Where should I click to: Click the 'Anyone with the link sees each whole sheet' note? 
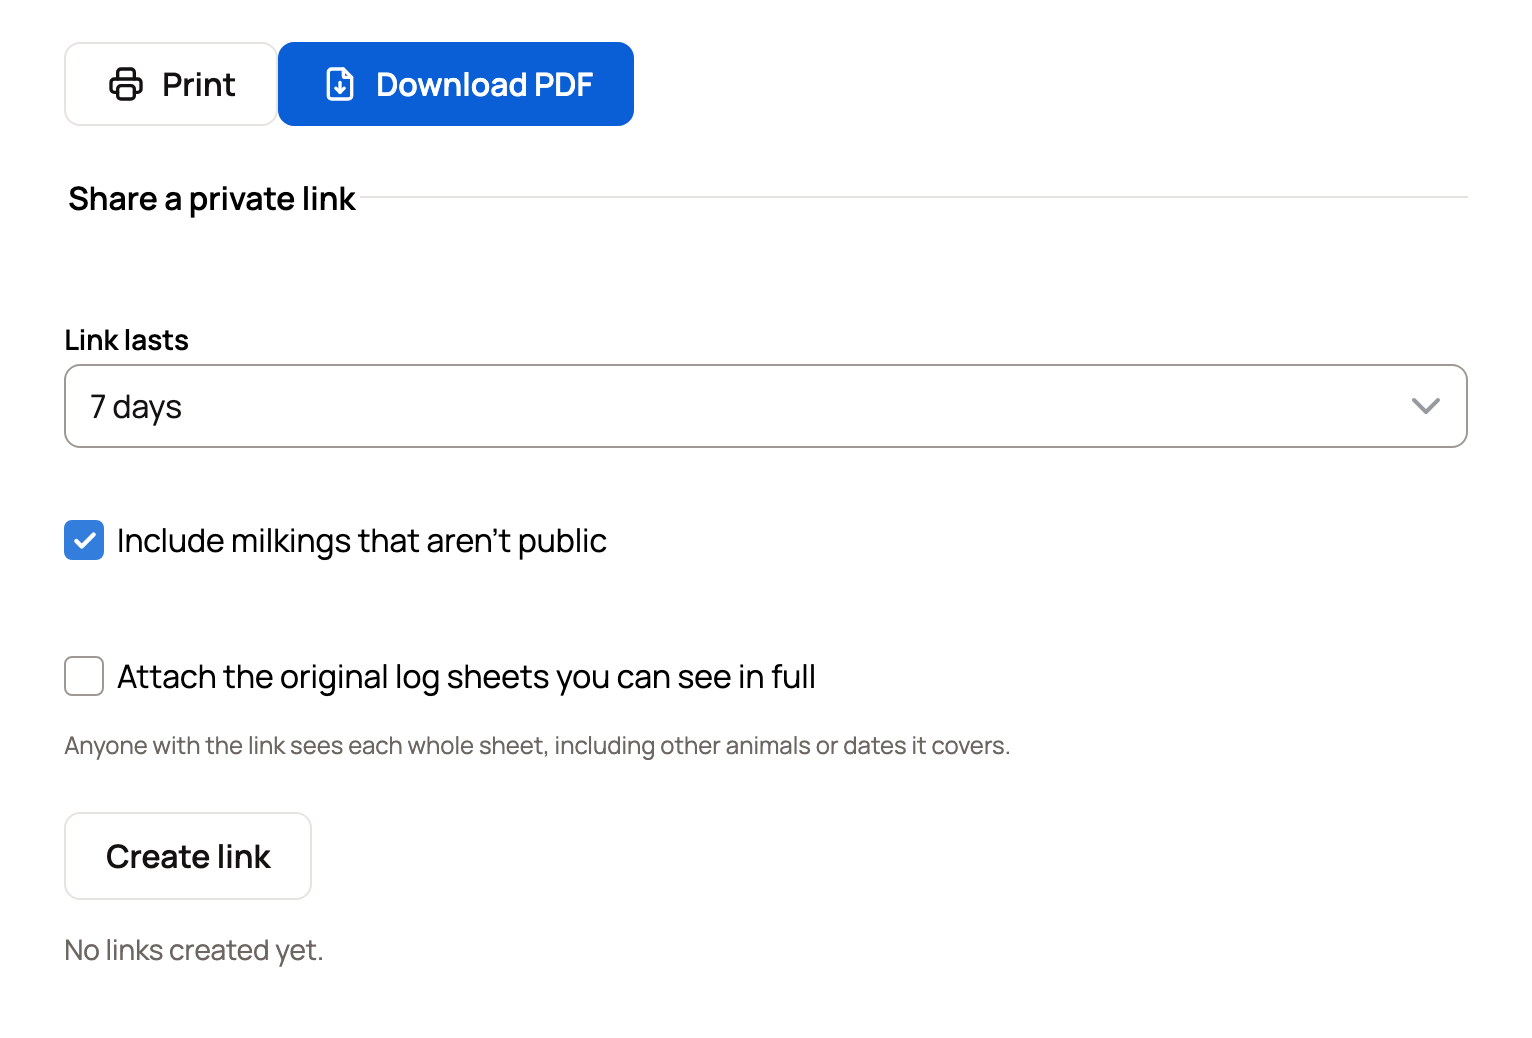537,746
